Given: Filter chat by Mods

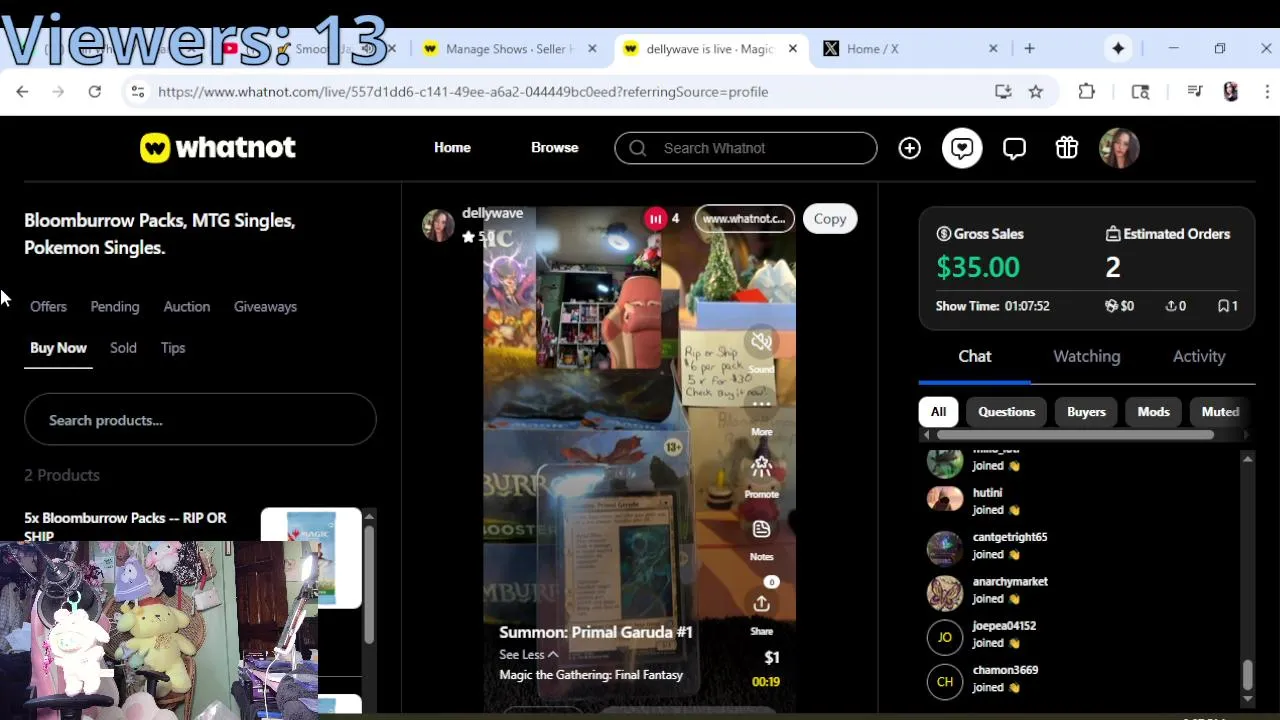Looking at the screenshot, I should (x=1153, y=412).
